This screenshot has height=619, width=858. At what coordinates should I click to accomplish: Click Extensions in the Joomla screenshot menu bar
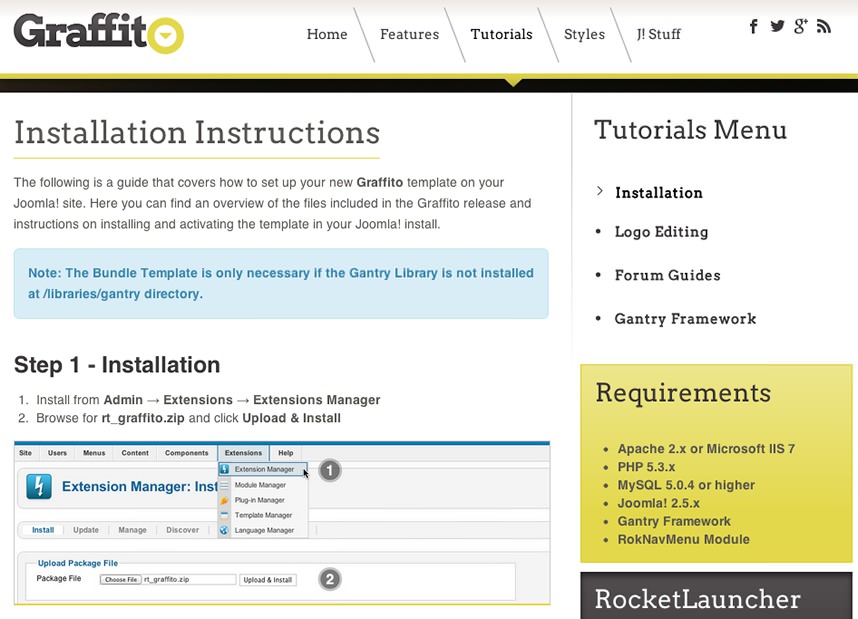tap(243, 453)
